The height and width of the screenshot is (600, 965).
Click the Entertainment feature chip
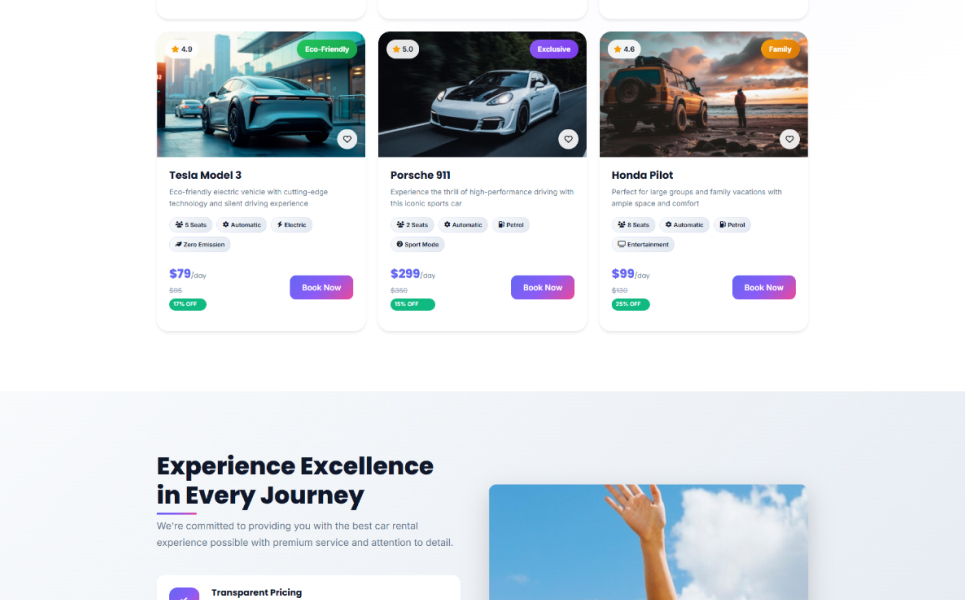tap(643, 244)
